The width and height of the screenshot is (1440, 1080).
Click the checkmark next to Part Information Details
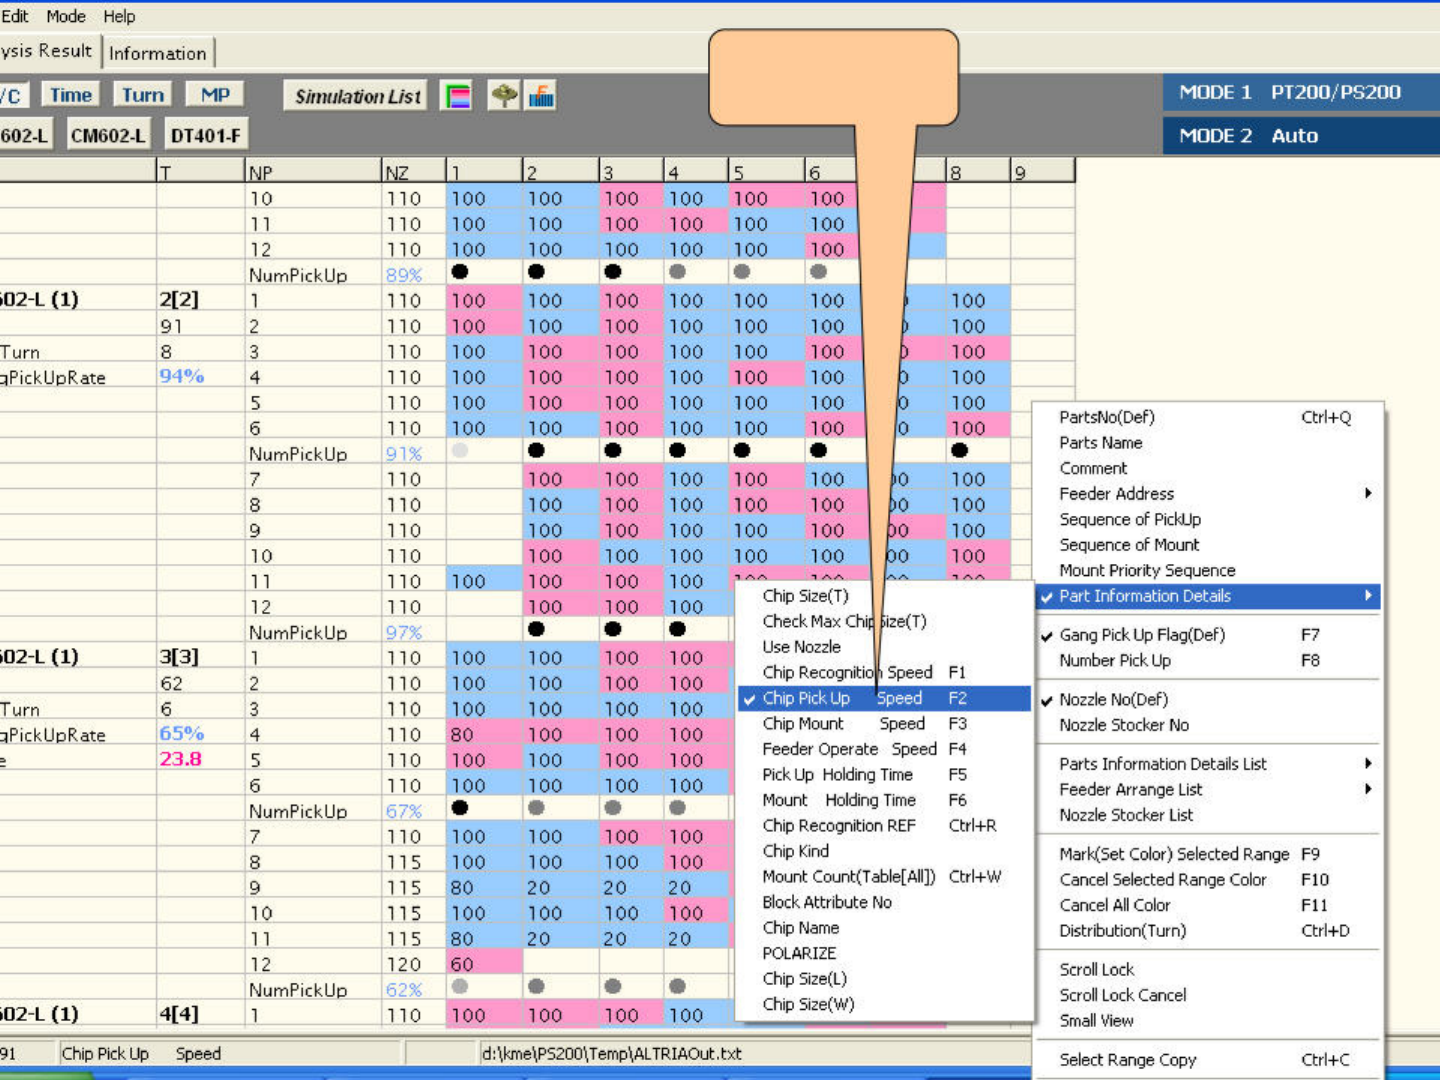[x=1046, y=597]
